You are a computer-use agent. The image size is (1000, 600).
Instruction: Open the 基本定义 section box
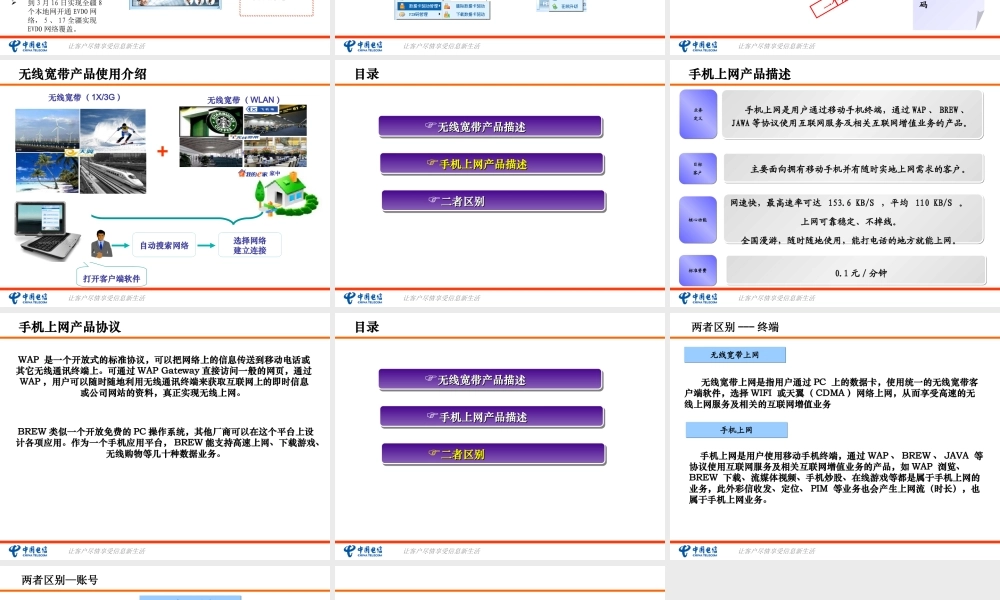click(x=697, y=113)
